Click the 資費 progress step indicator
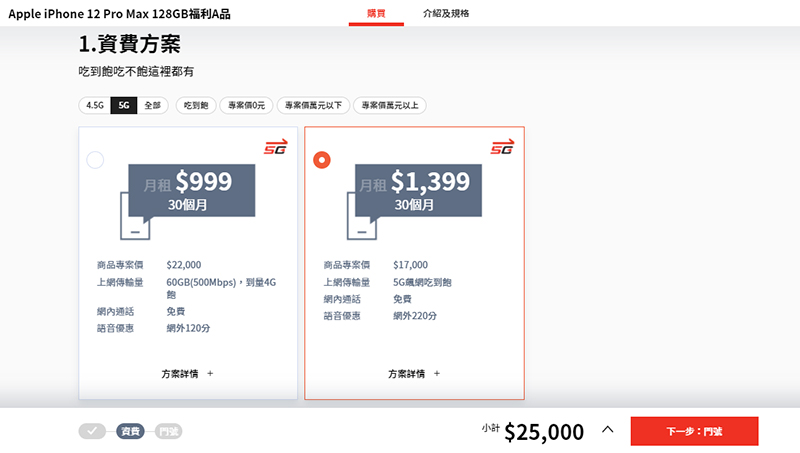The width and height of the screenshot is (800, 453). (x=130, y=431)
